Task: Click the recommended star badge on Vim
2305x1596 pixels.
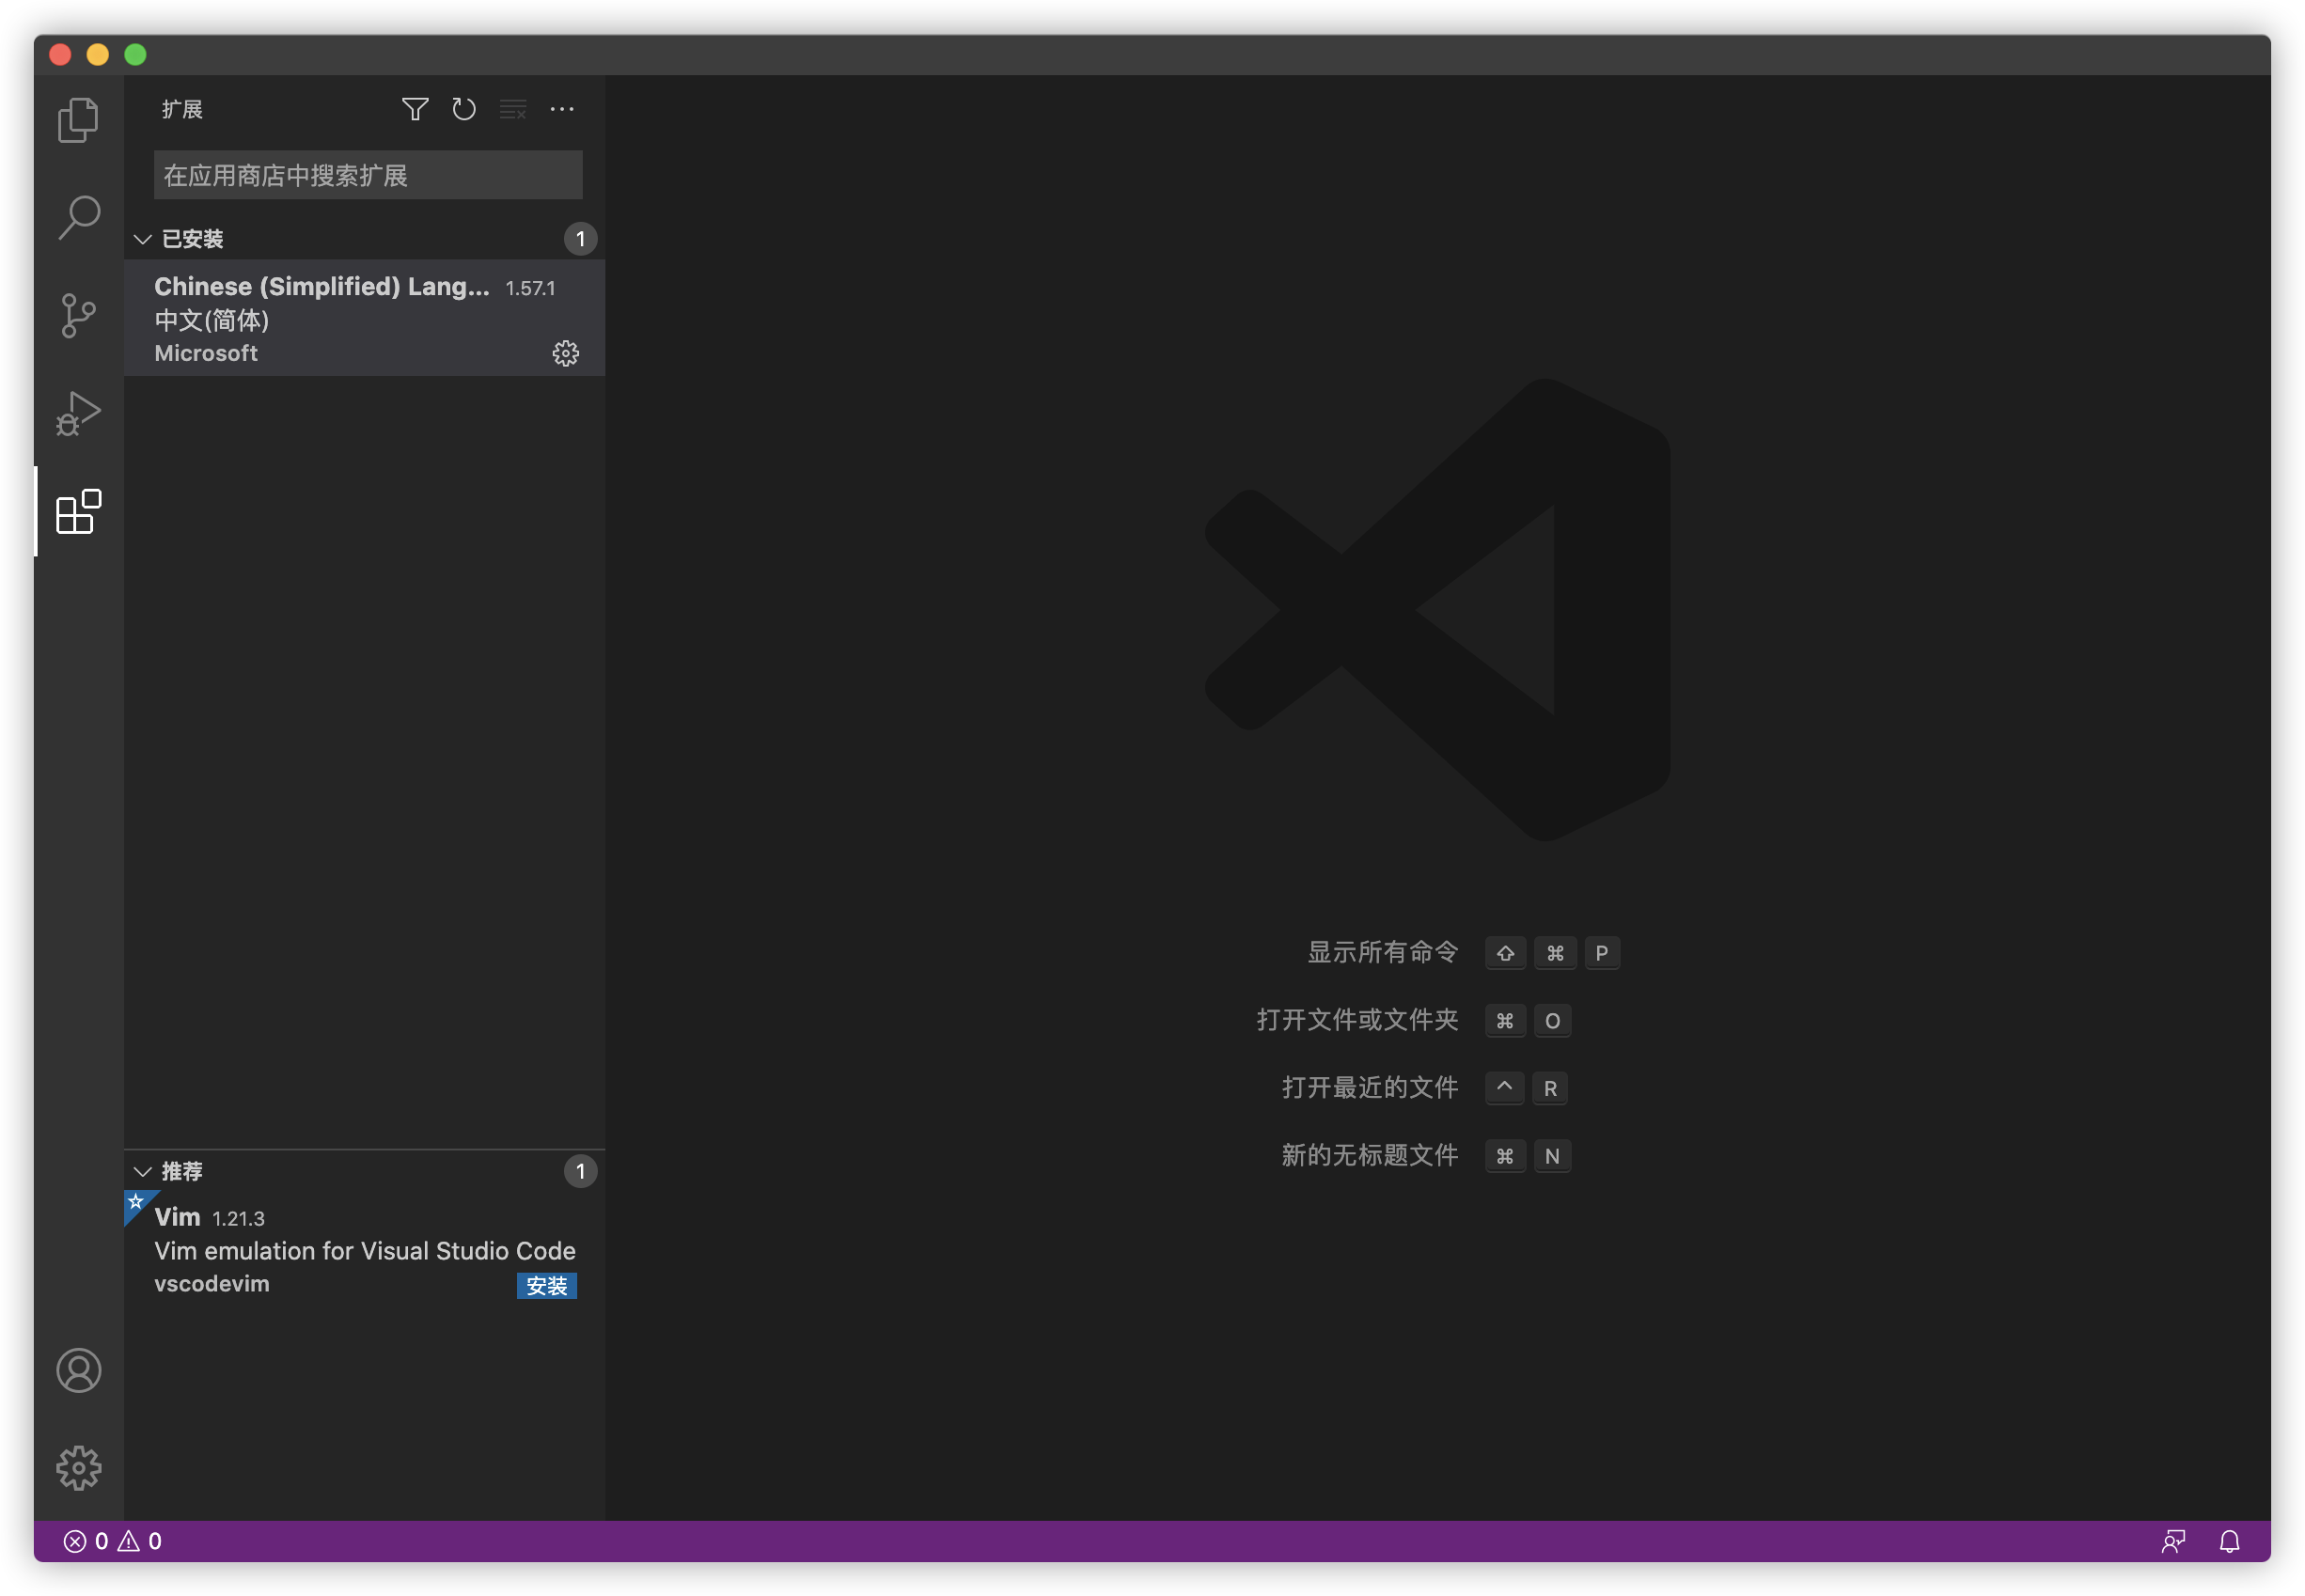Action: 137,1202
